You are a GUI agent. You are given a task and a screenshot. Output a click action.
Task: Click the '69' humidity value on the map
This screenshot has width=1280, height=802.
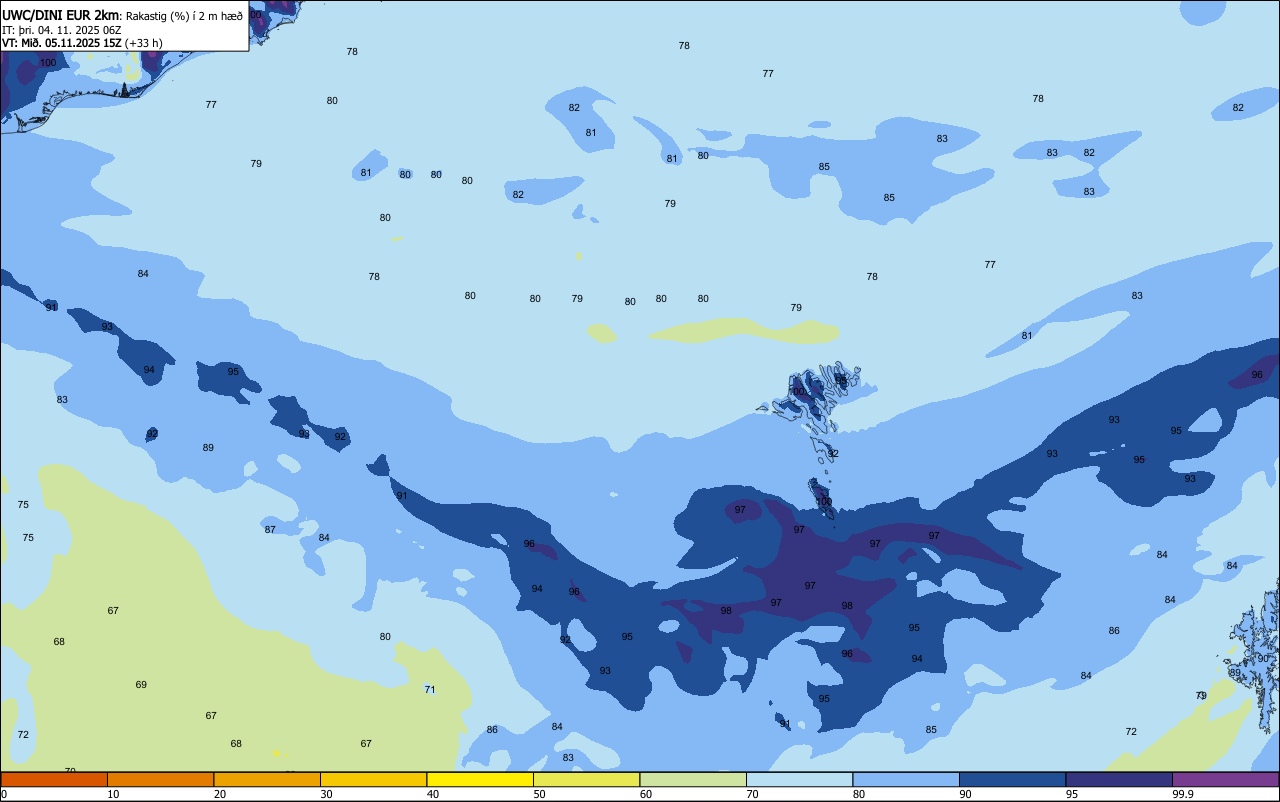pos(141,685)
